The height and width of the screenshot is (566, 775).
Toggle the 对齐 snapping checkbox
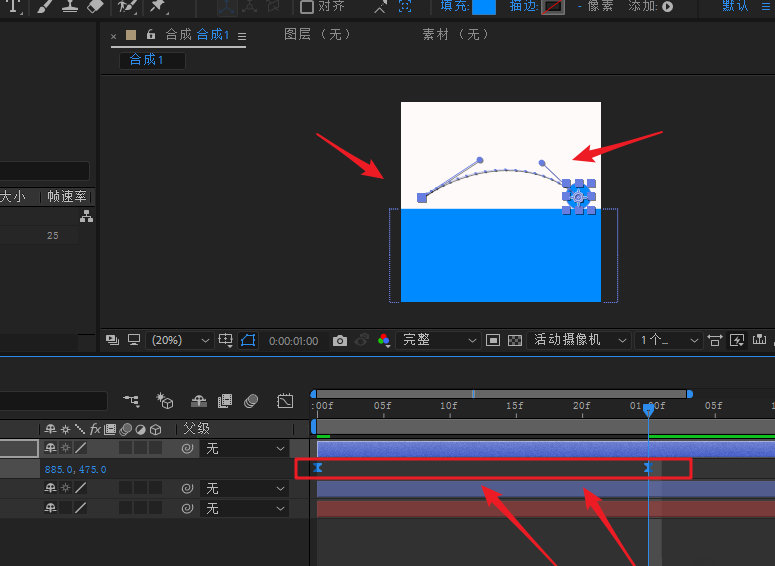[x=307, y=6]
